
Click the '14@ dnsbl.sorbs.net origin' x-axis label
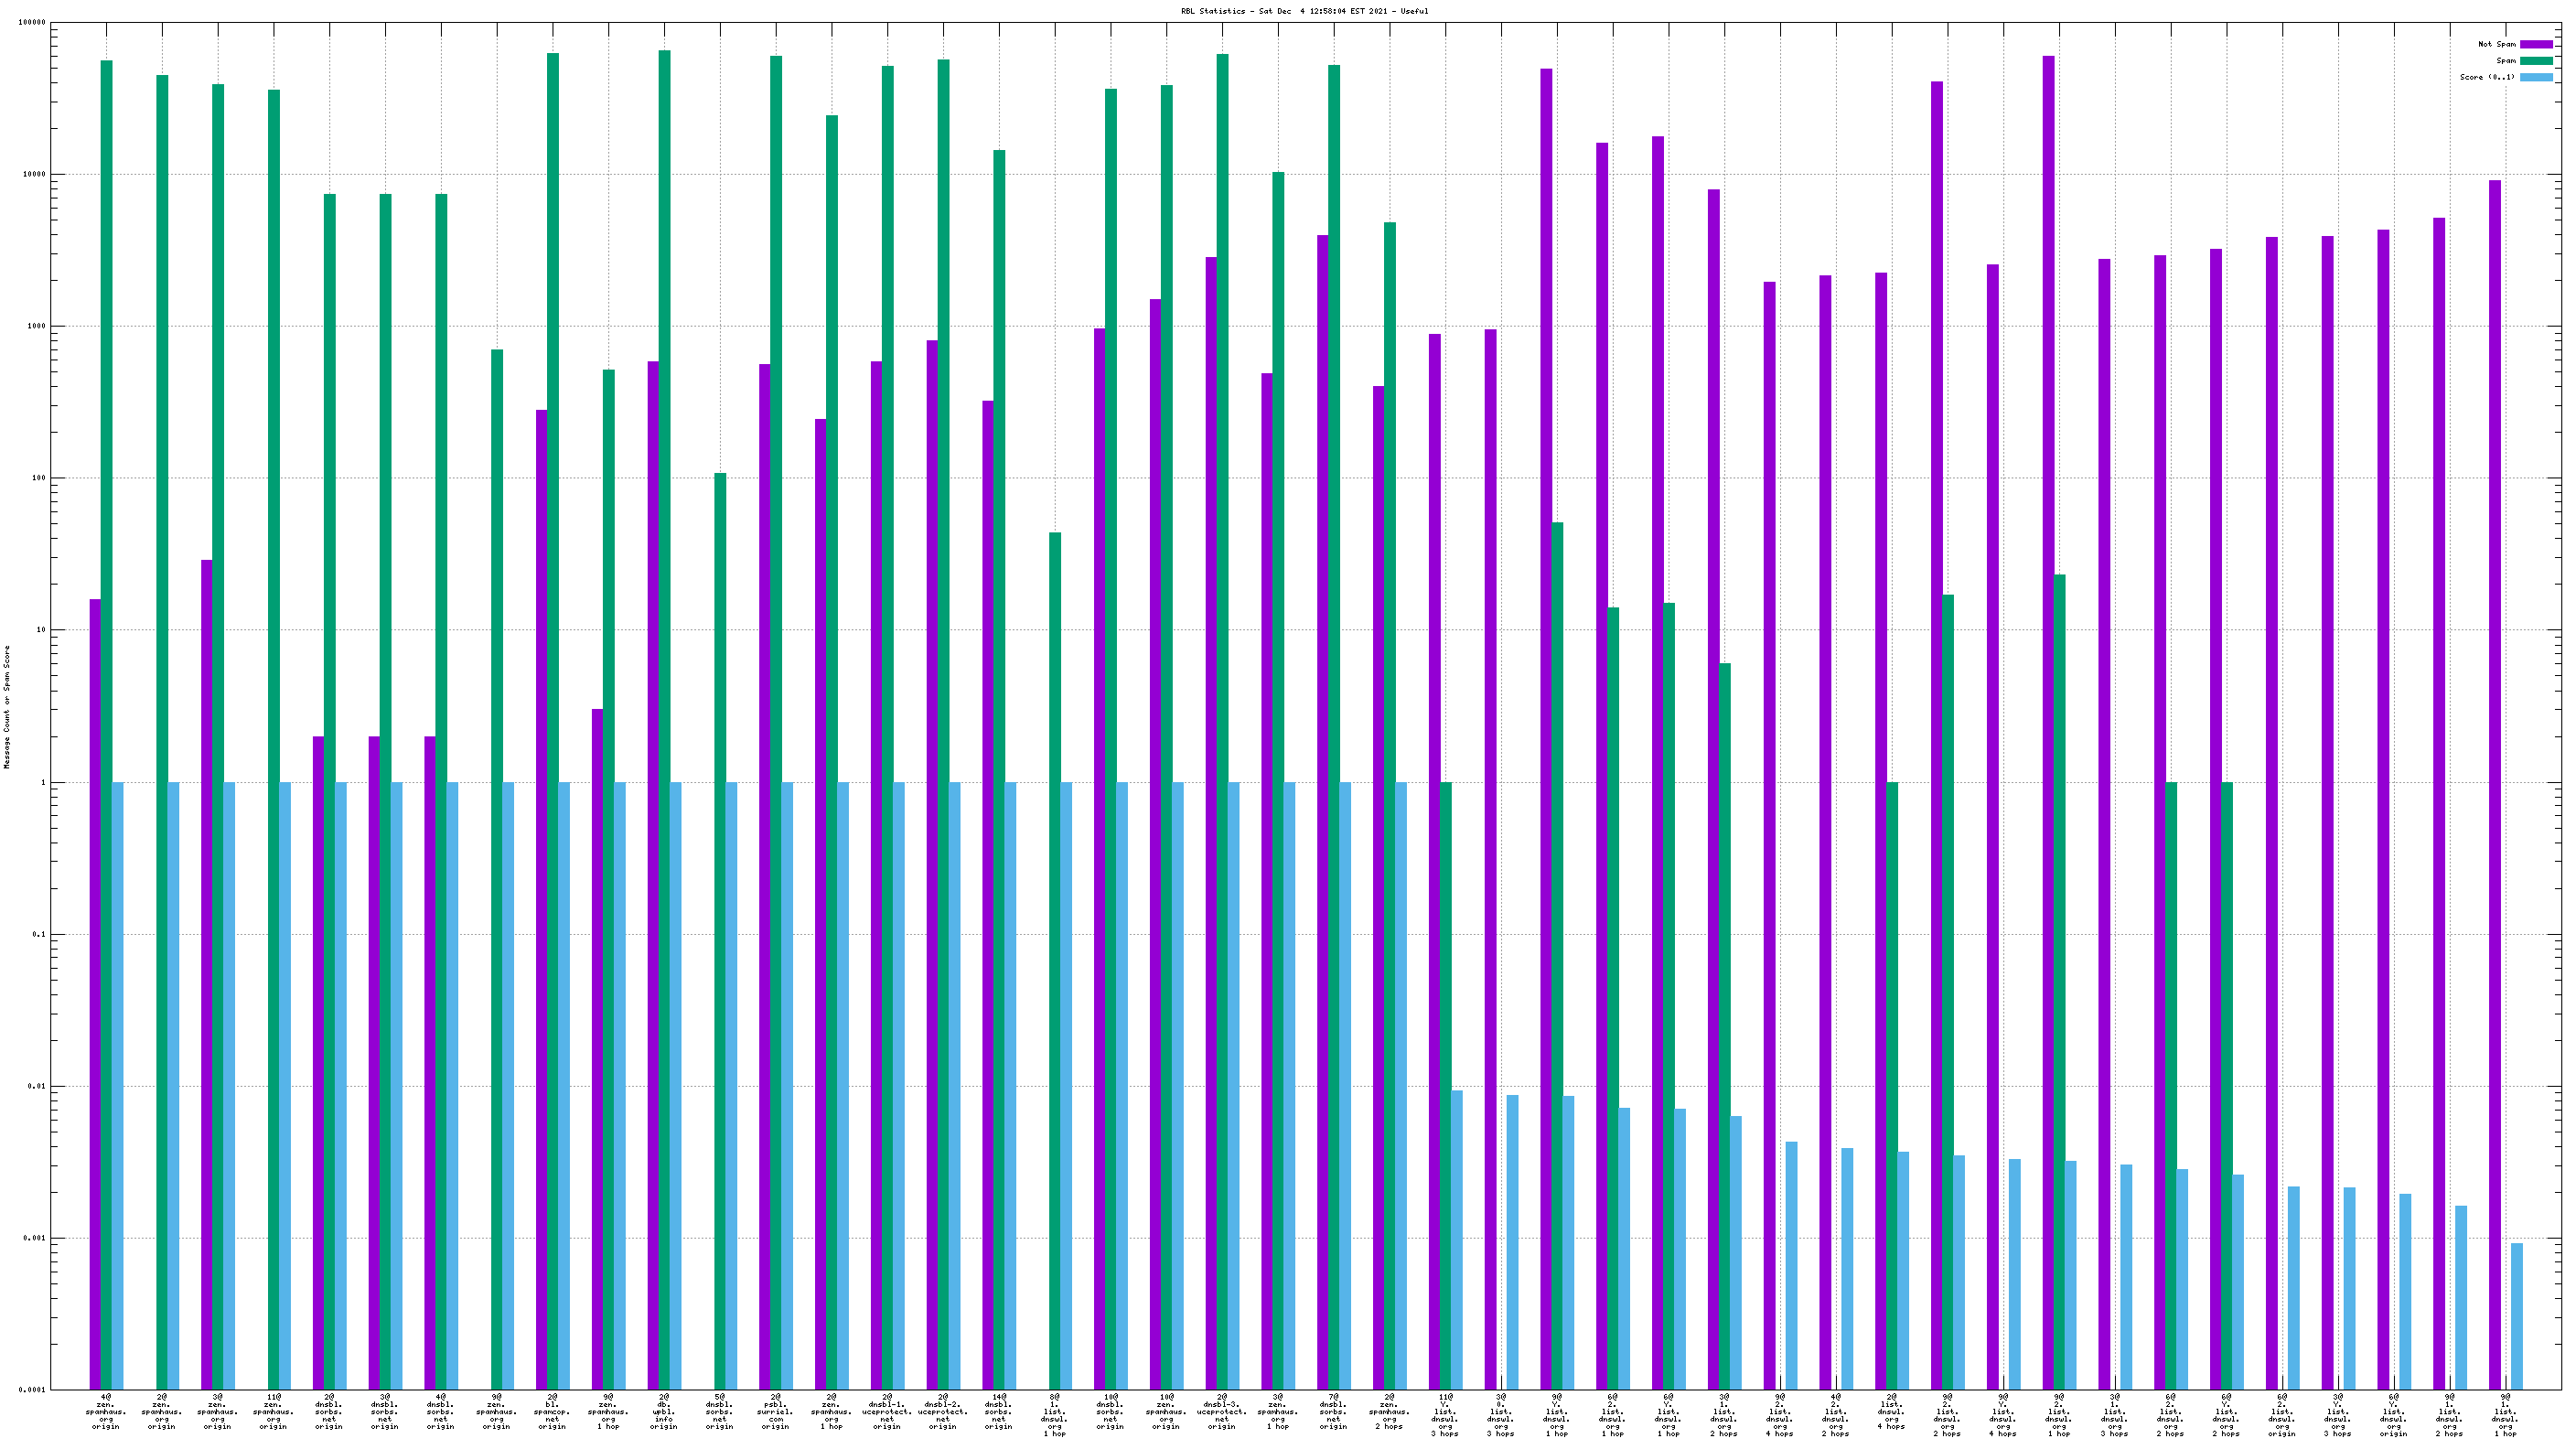point(998,1411)
